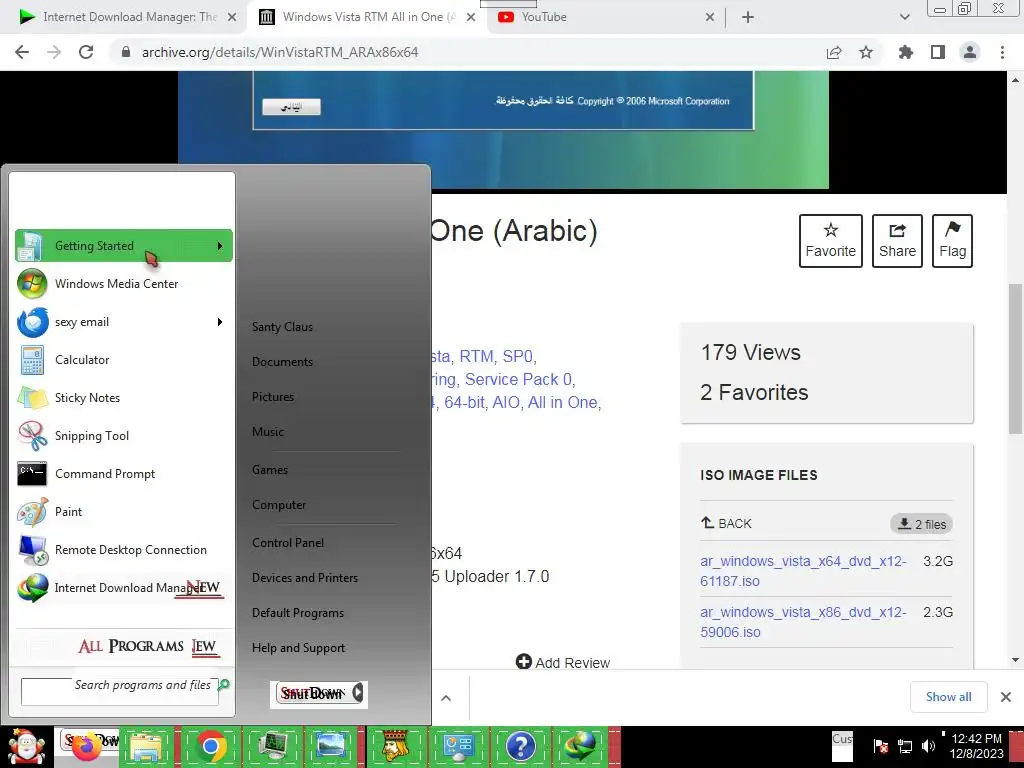Screen dimensions: 1024x768
Task: Launch Command Prompt
Action: pos(123,473)
